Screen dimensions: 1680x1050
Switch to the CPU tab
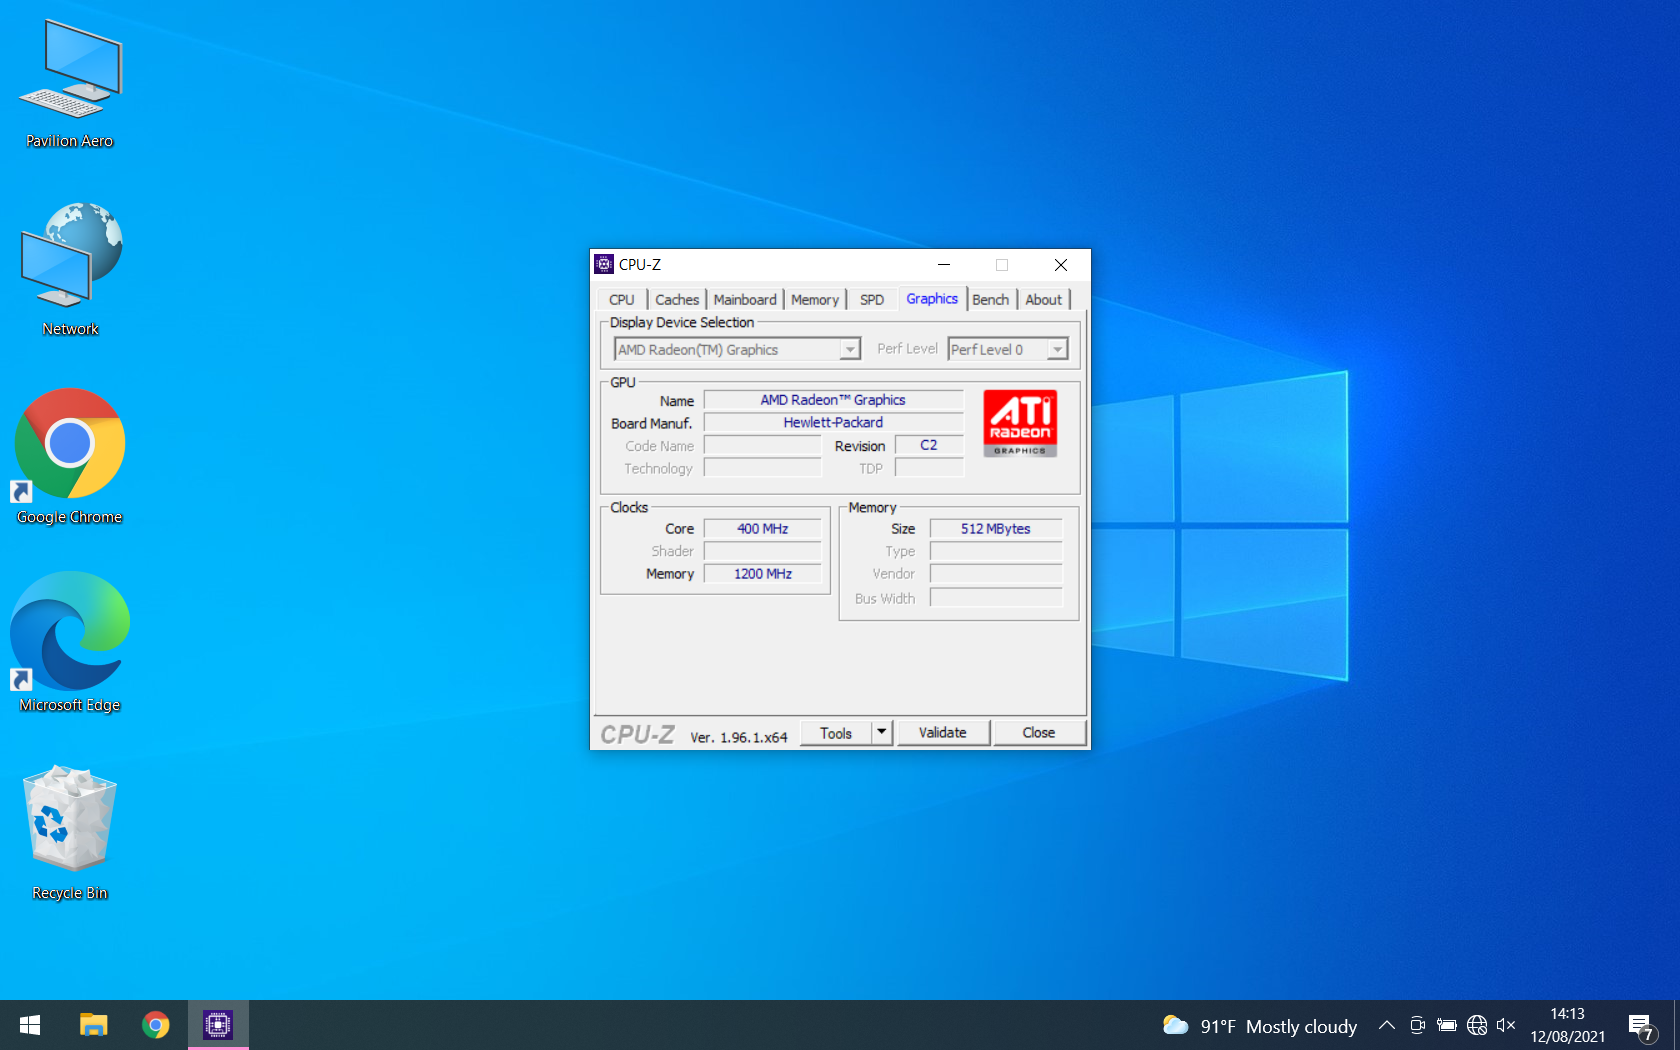click(x=621, y=300)
